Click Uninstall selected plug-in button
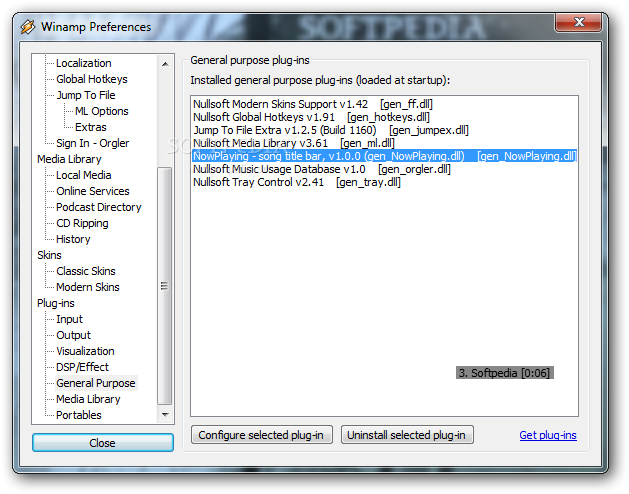 coord(407,435)
